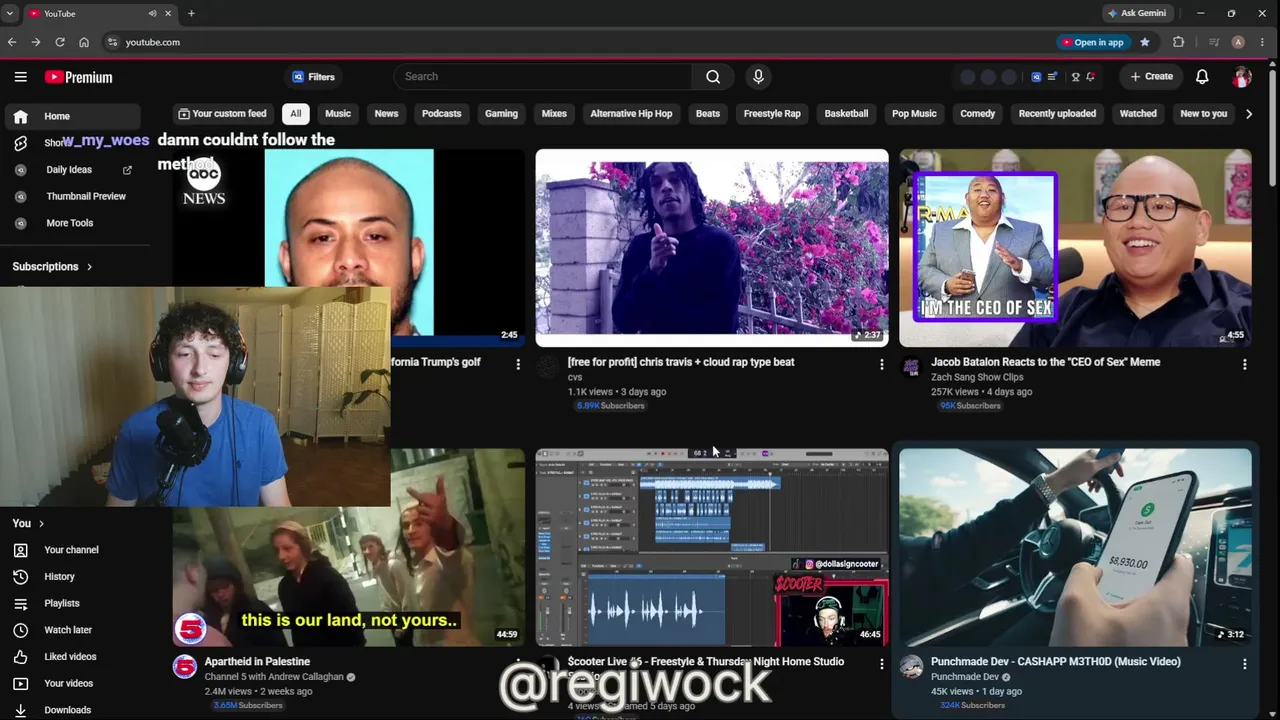This screenshot has height=720, width=1280.
Task: Open the tab search dropdown arrow
Action: 10,14
